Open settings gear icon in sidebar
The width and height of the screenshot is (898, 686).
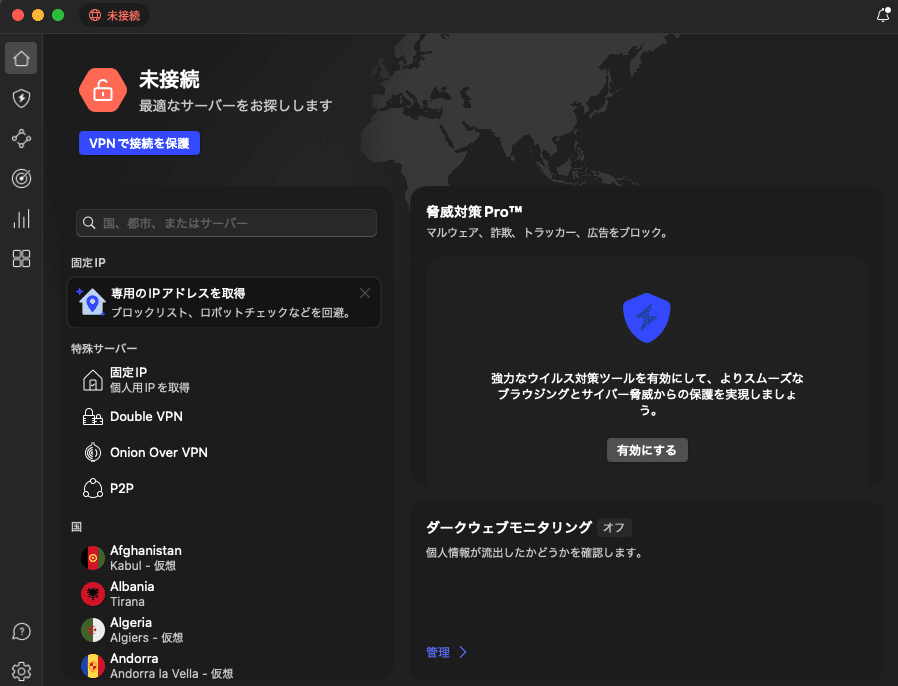[x=21, y=670]
